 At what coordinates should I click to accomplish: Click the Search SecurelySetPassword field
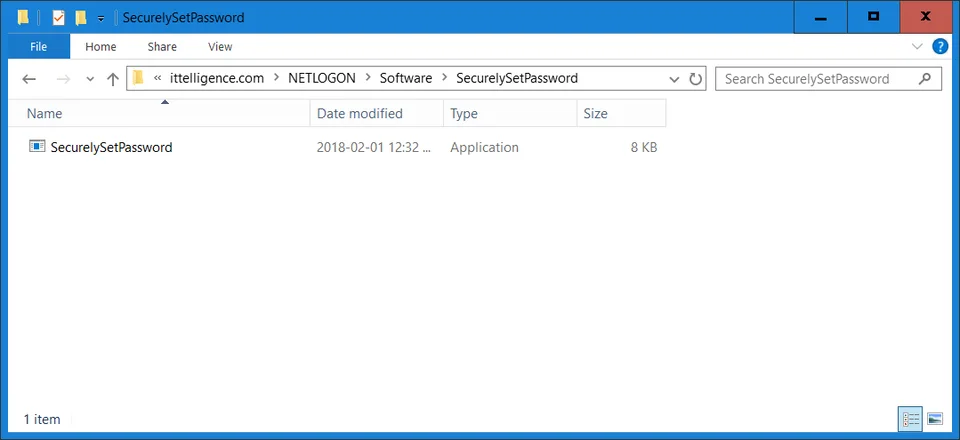tap(828, 79)
